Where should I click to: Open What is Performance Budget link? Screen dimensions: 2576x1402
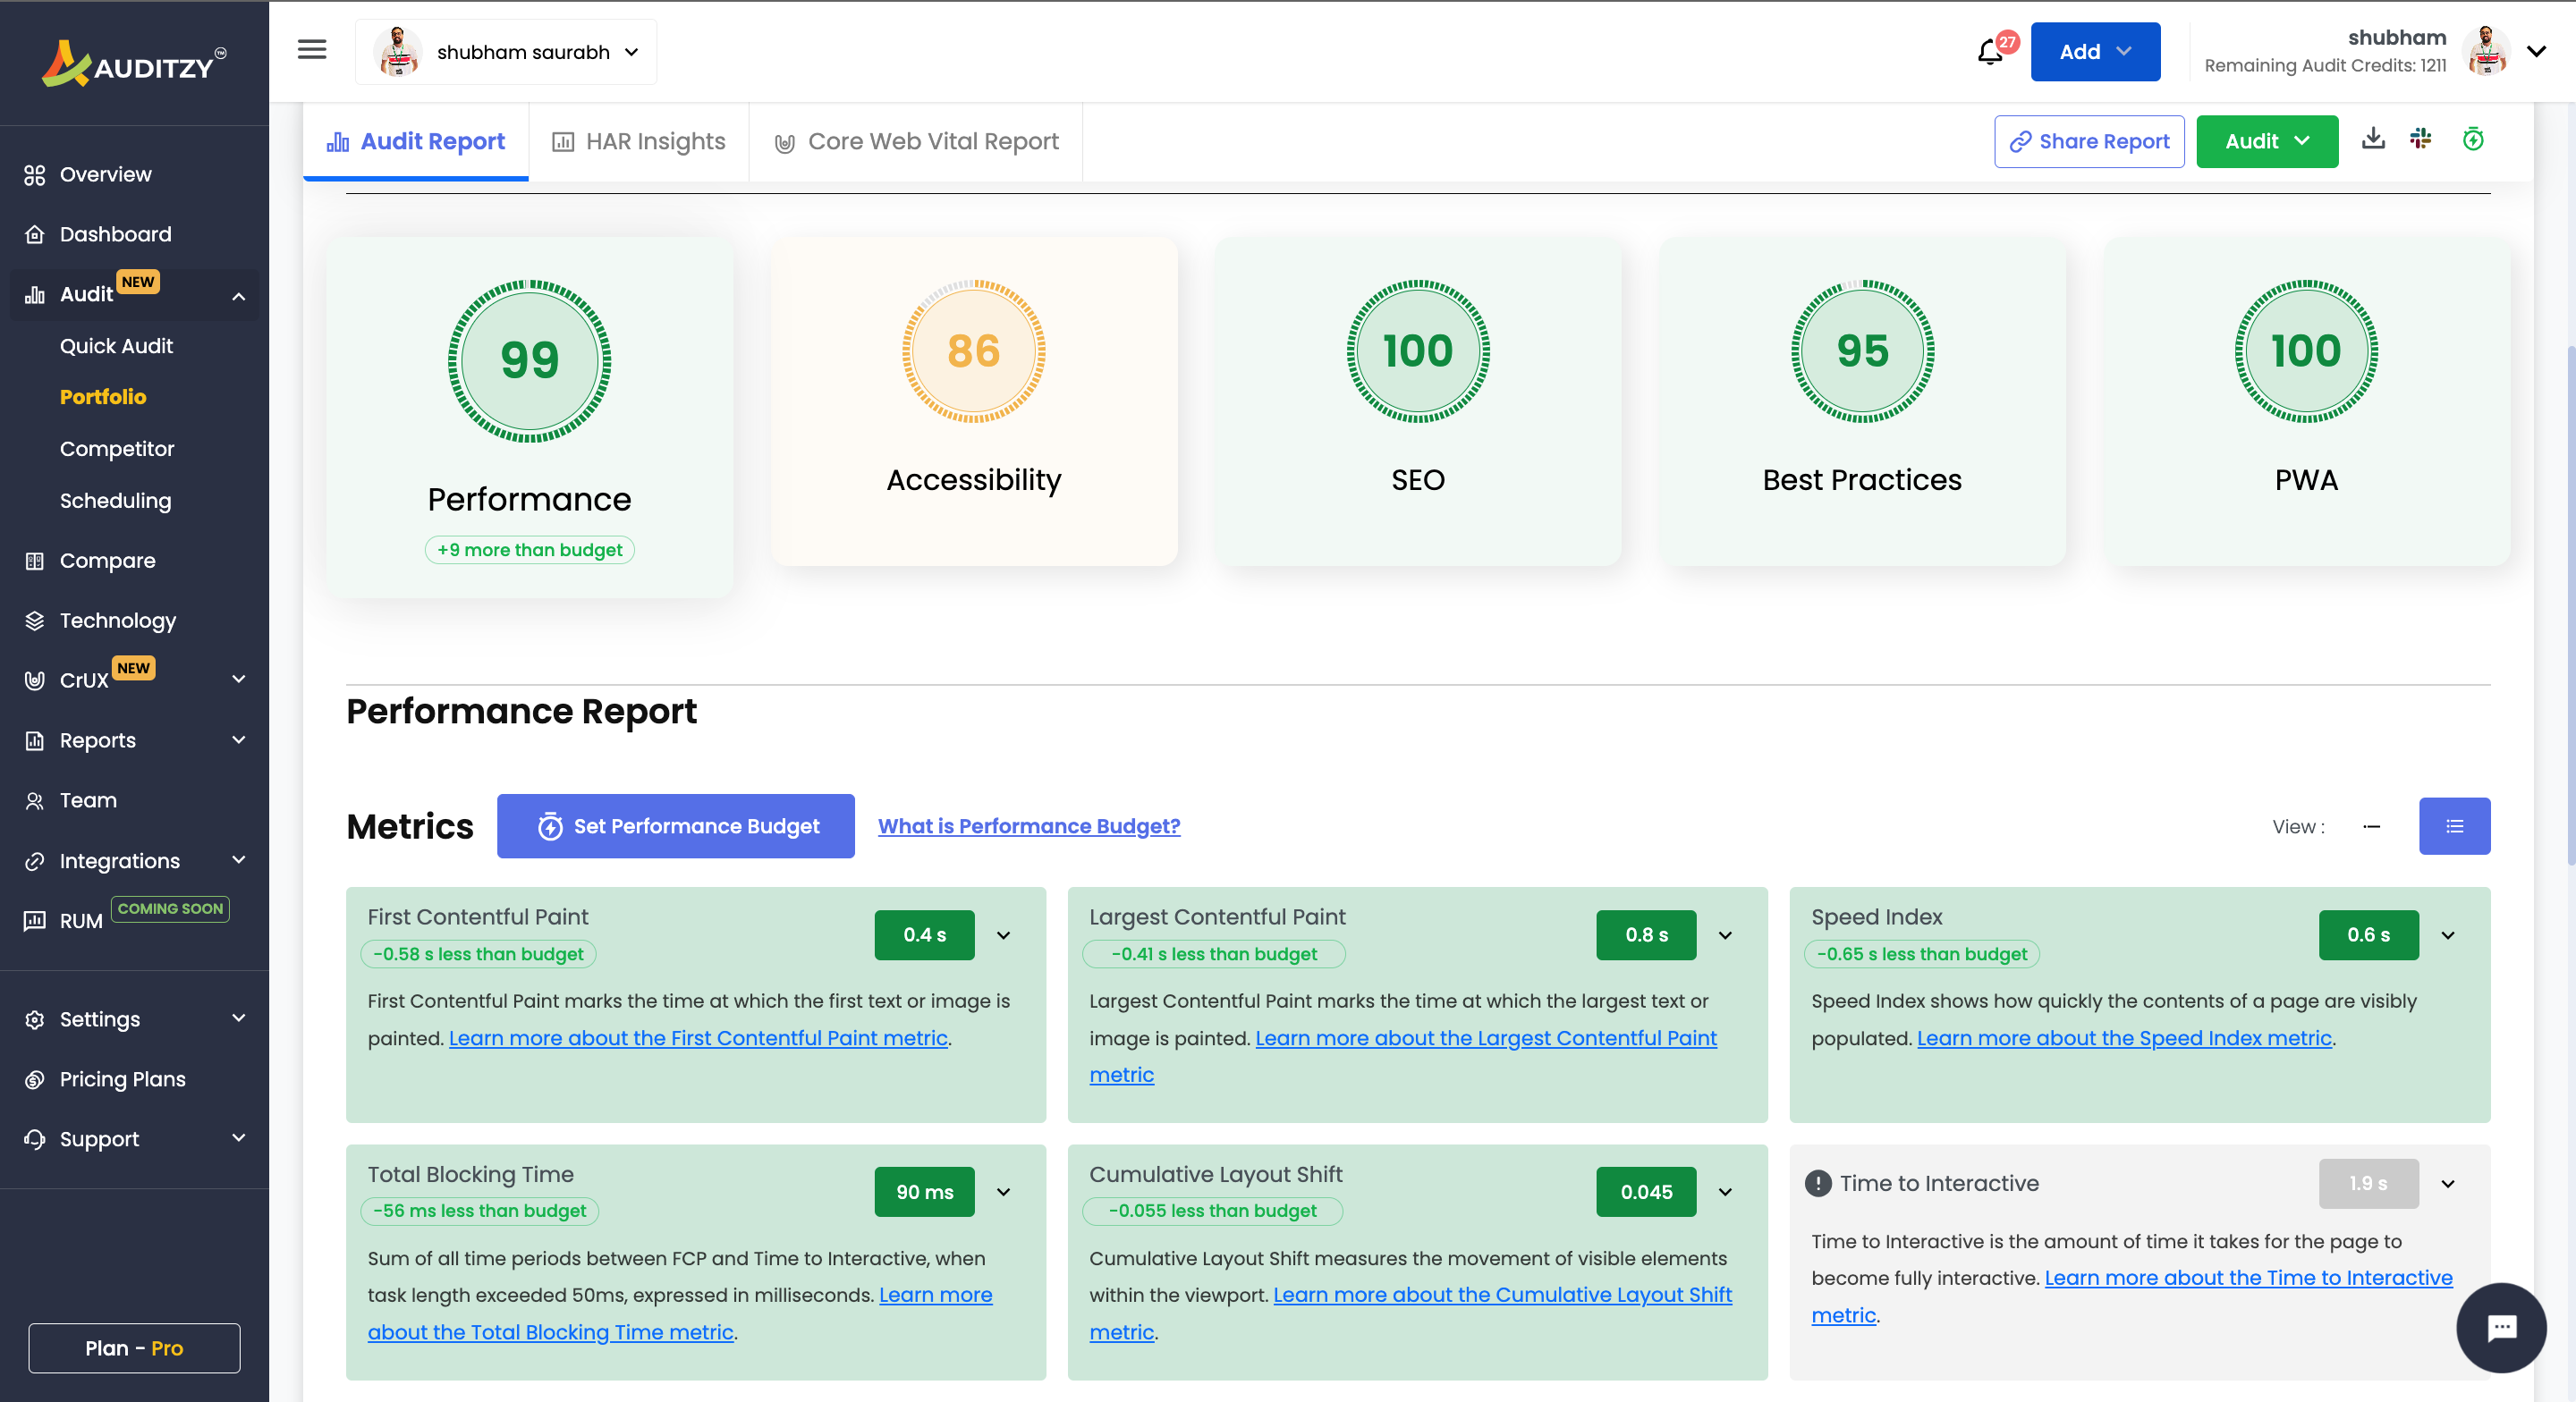pyautogui.click(x=1029, y=826)
